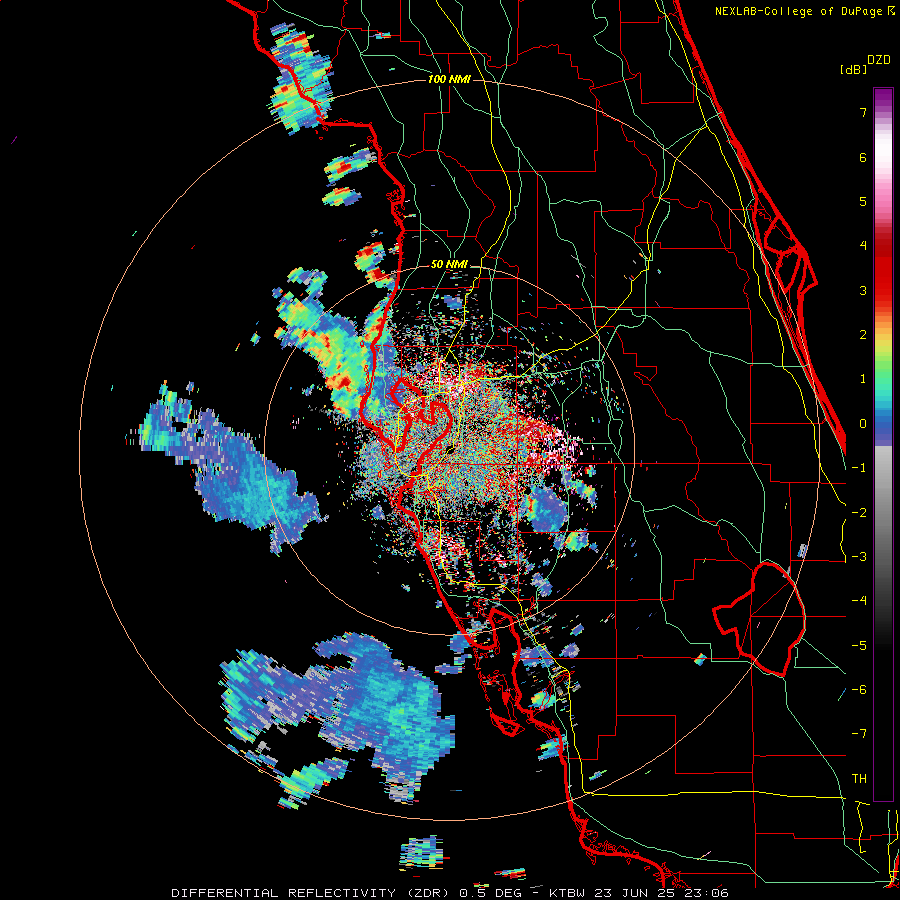Click the -5 dB scale value

pos(859,646)
